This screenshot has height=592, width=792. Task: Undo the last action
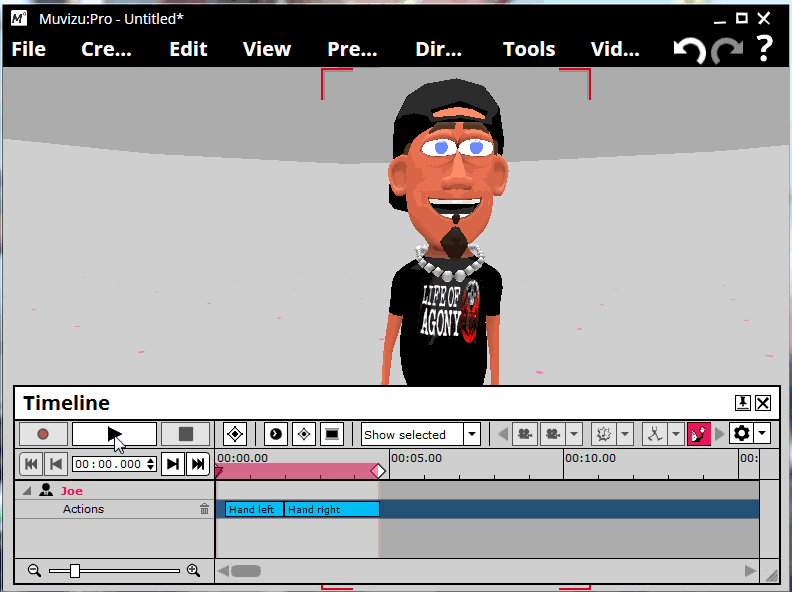click(x=689, y=50)
